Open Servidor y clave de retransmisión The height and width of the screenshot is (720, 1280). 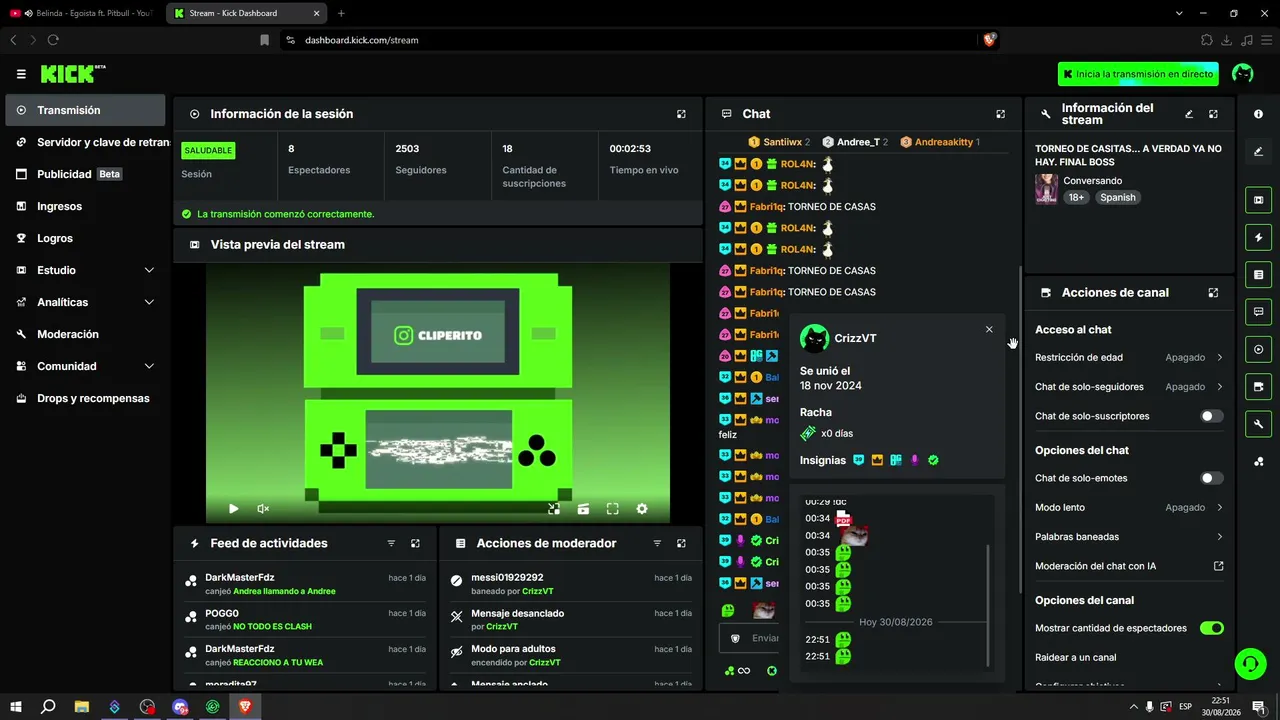85,142
